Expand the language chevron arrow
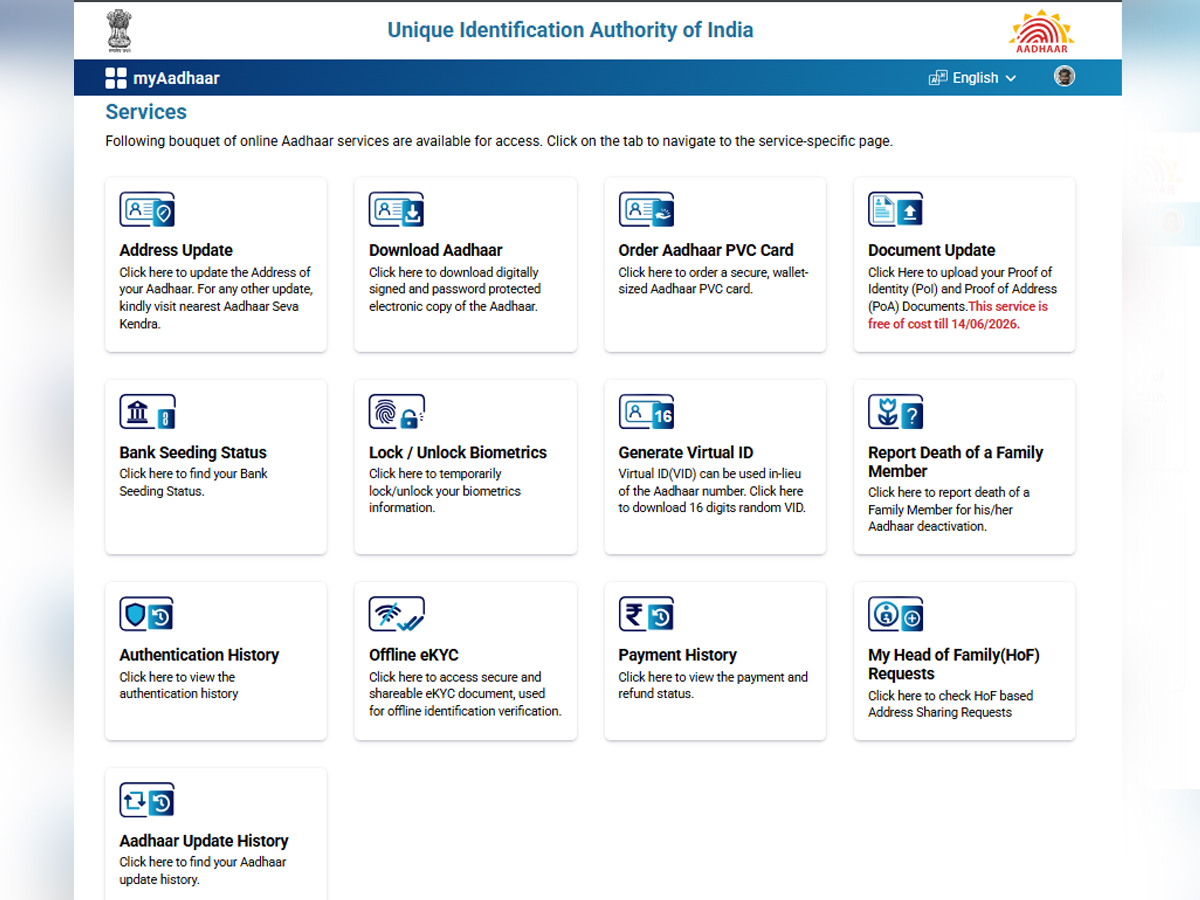Image resolution: width=1200 pixels, height=900 pixels. pyautogui.click(x=1011, y=78)
